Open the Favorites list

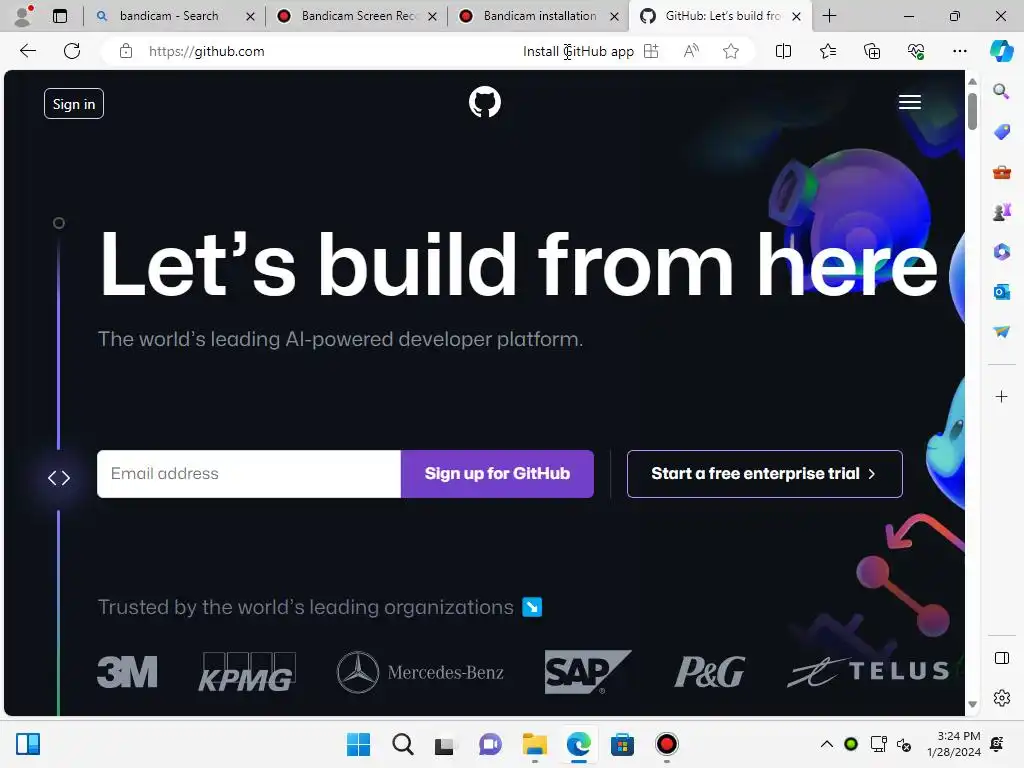pyautogui.click(x=827, y=51)
